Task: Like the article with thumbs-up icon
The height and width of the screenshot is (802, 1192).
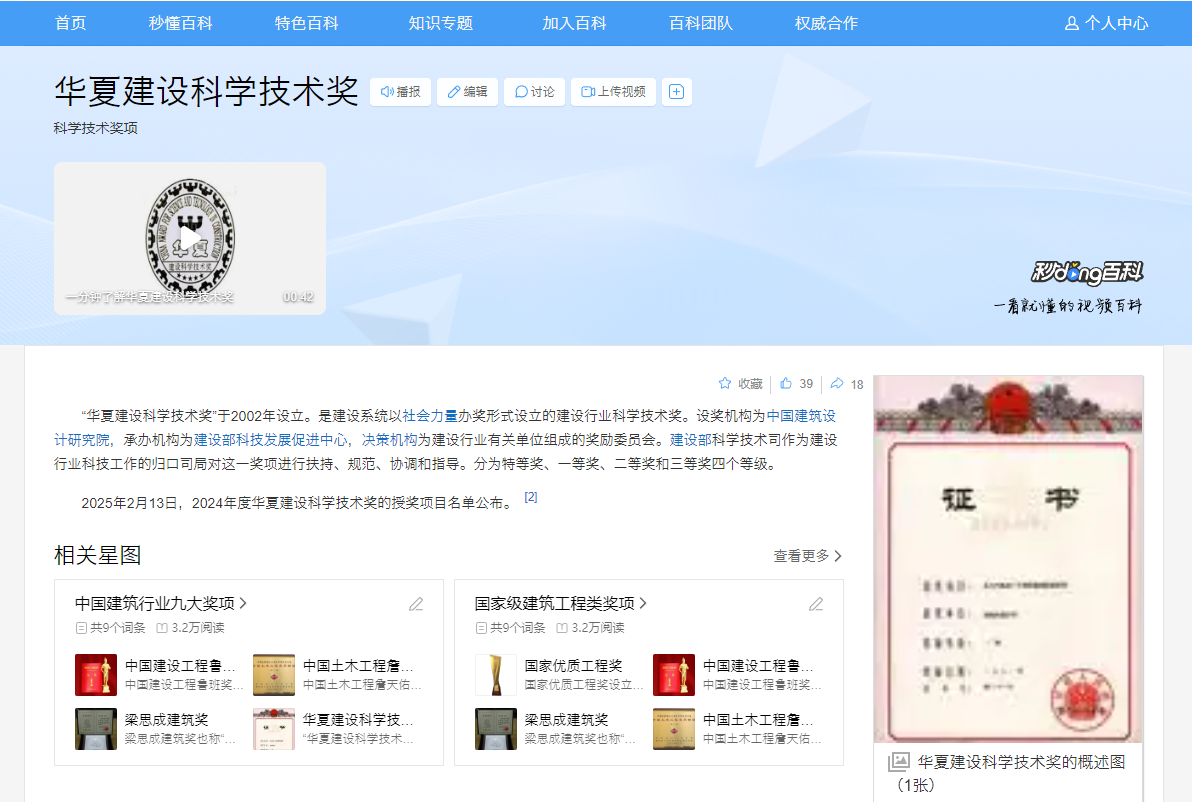Action: click(786, 384)
